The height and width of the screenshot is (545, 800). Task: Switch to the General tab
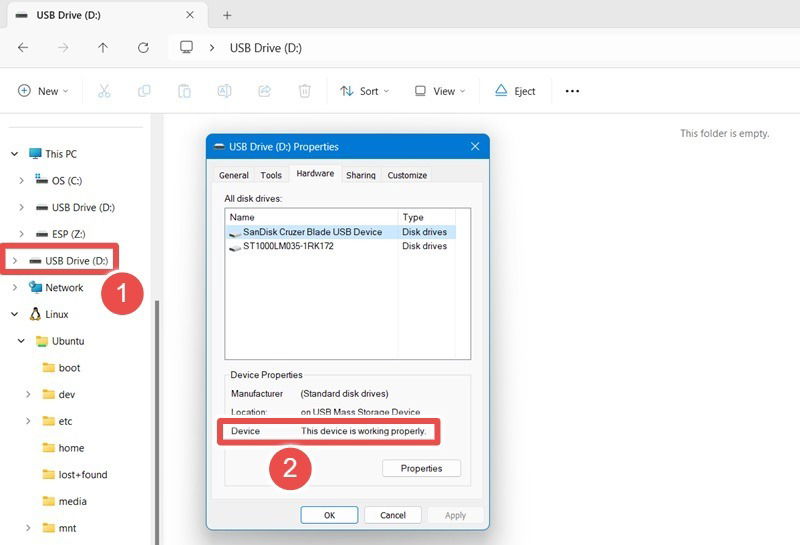(x=233, y=175)
